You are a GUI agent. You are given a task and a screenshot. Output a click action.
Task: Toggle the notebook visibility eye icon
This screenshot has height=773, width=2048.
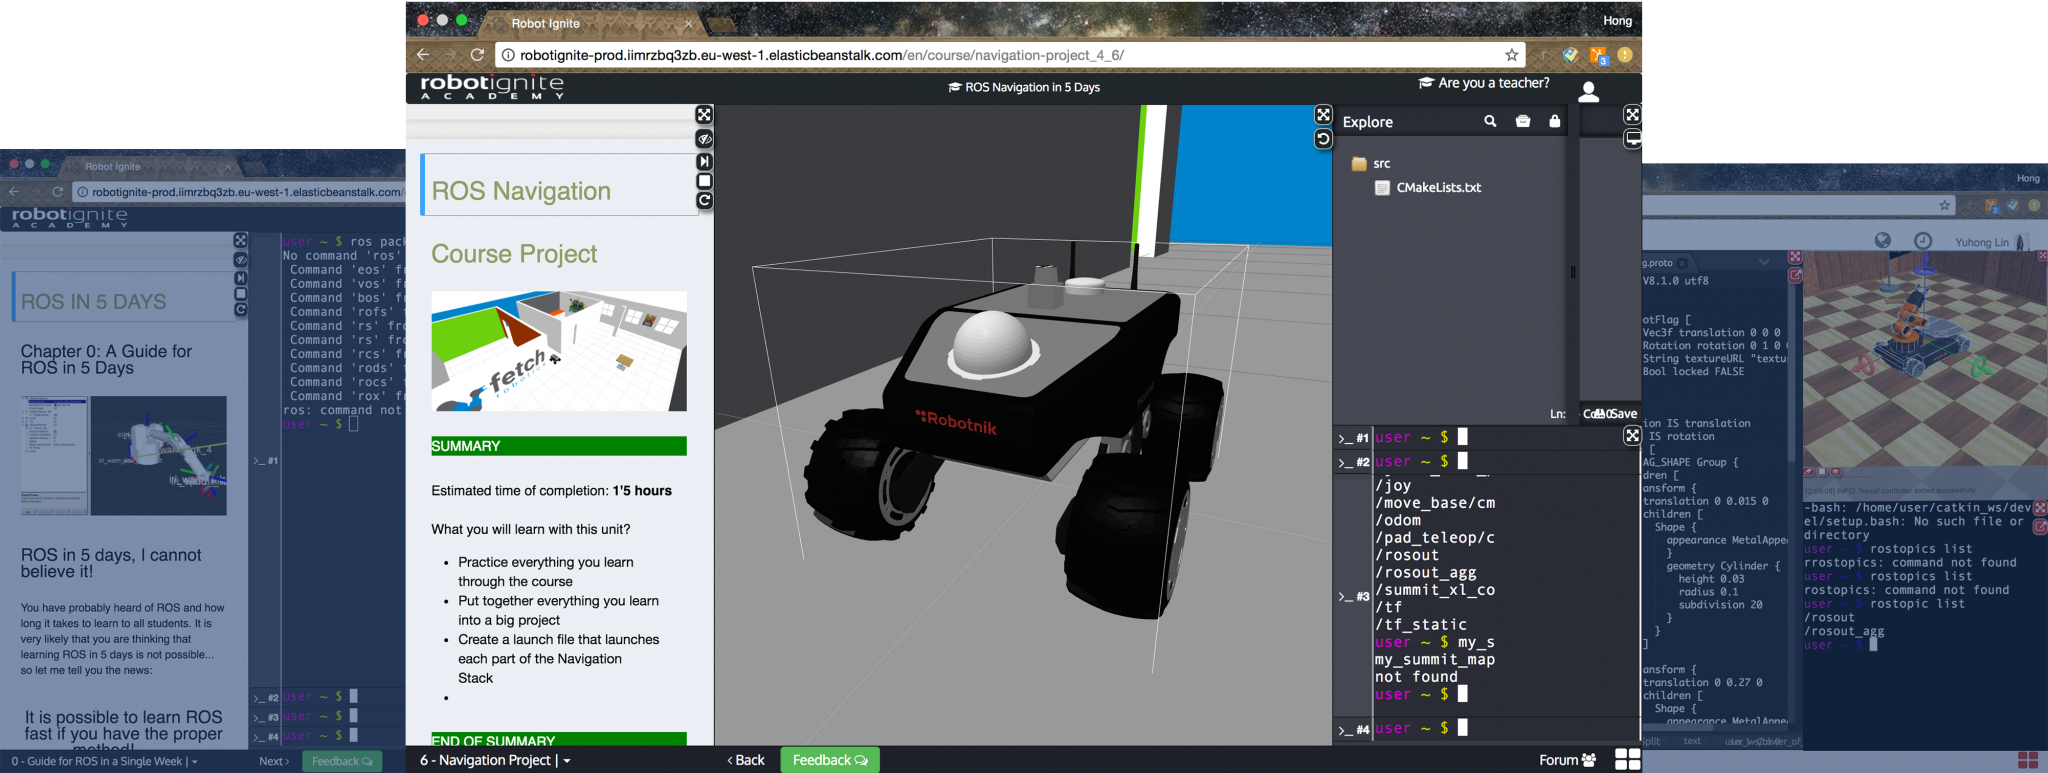[x=704, y=139]
